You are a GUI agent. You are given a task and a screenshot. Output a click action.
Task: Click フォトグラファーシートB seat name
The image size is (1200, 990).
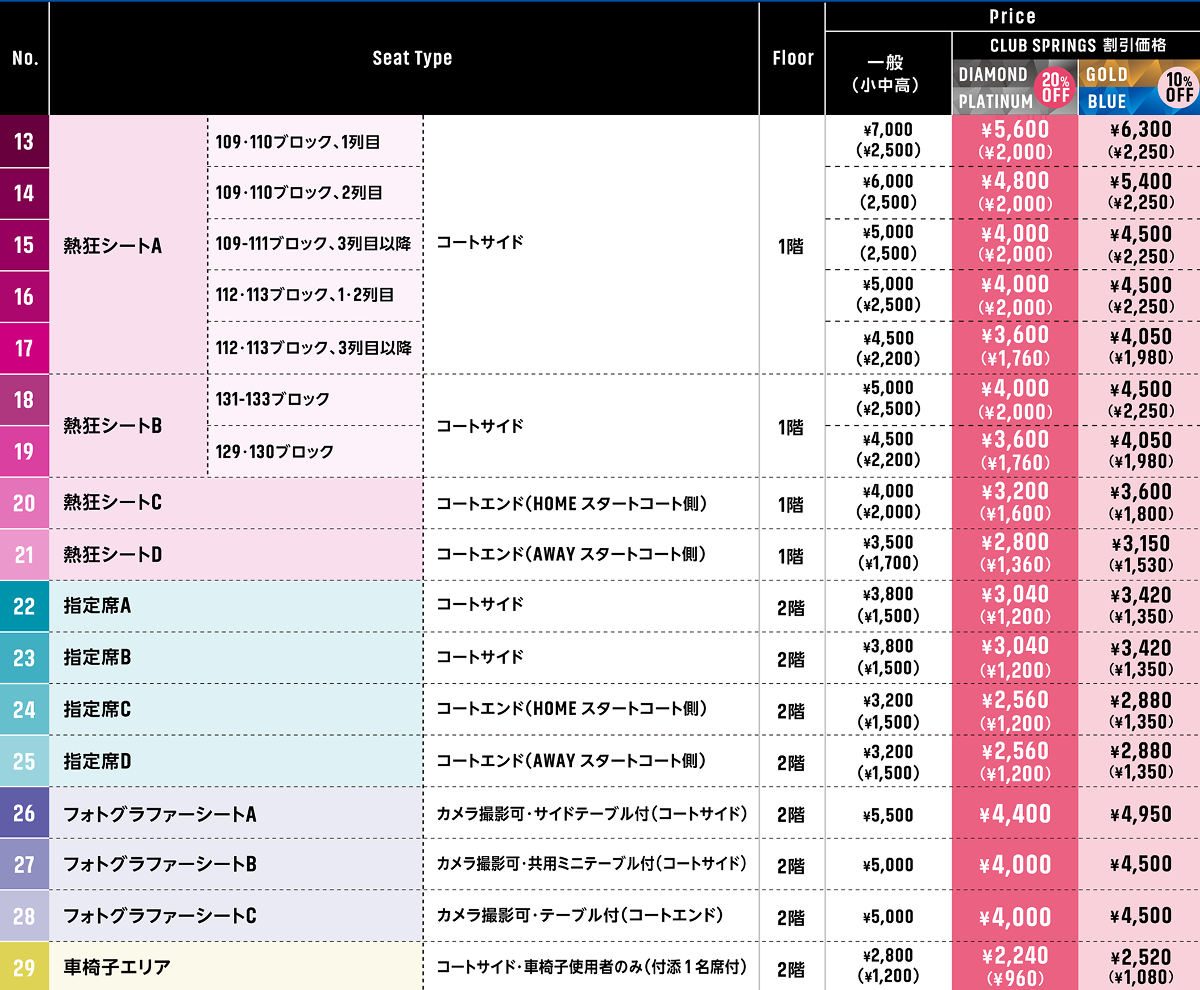click(x=160, y=865)
